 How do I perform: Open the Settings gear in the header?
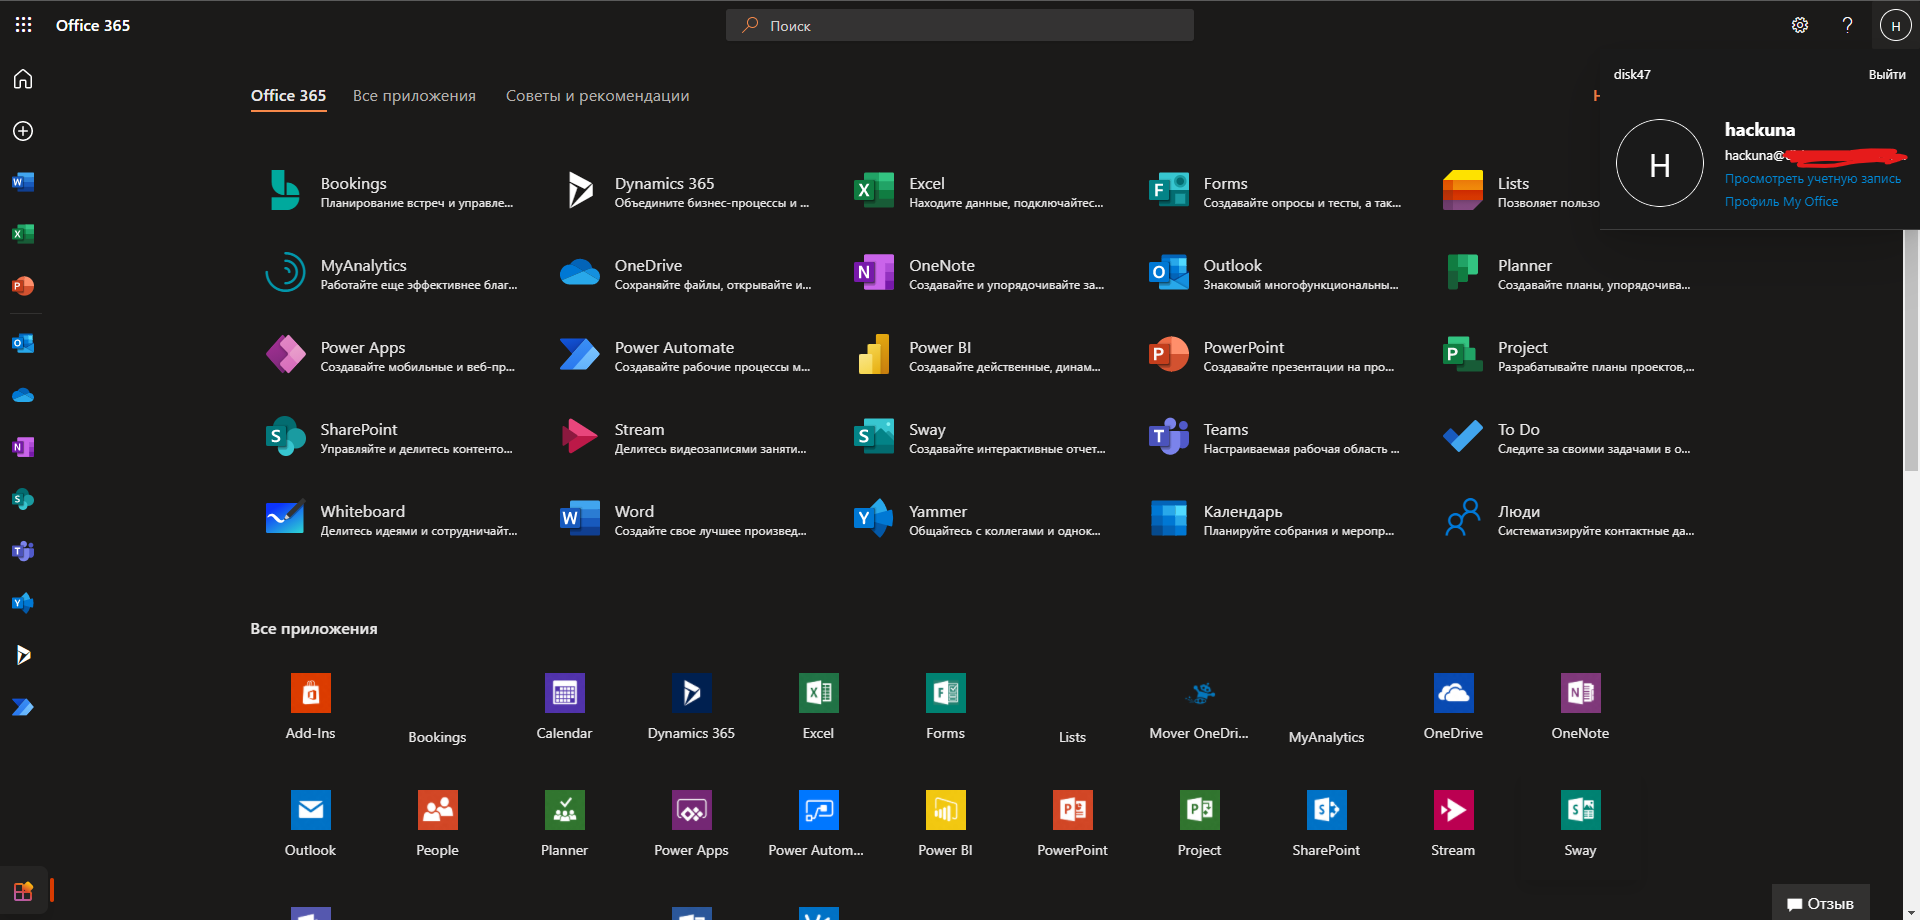click(x=1800, y=25)
